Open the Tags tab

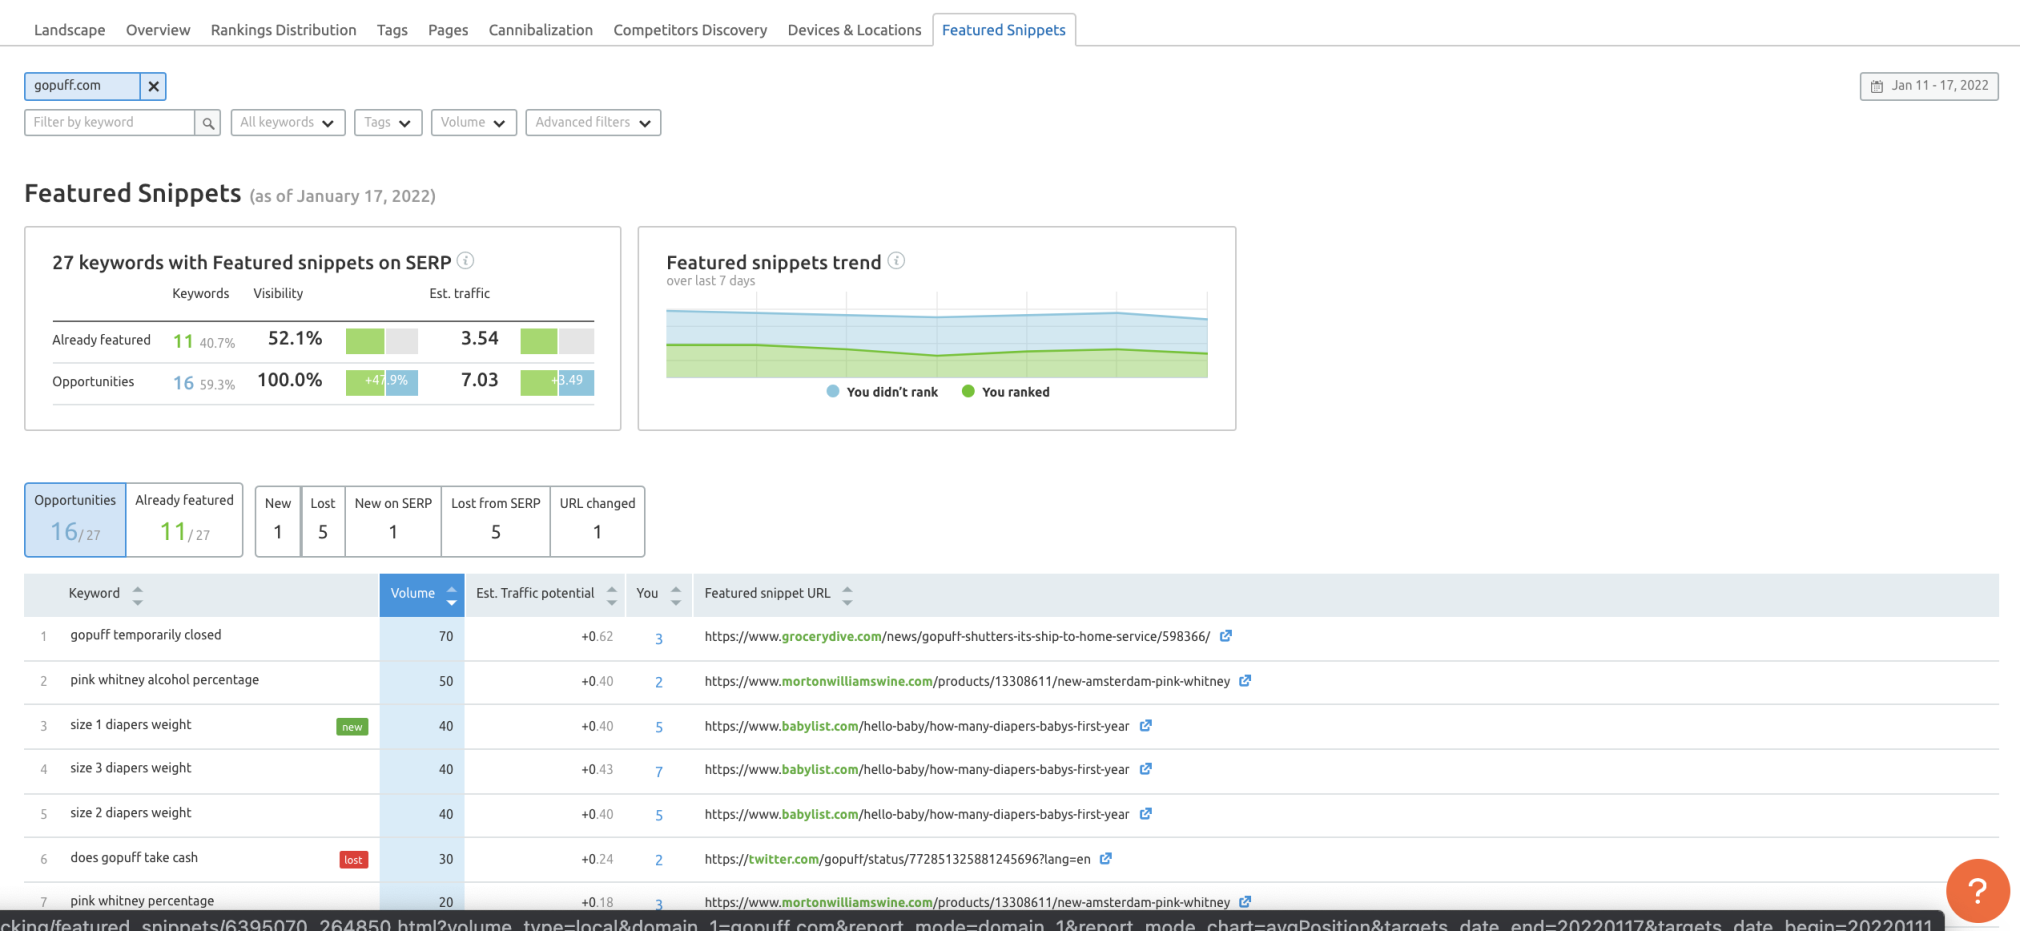[392, 30]
